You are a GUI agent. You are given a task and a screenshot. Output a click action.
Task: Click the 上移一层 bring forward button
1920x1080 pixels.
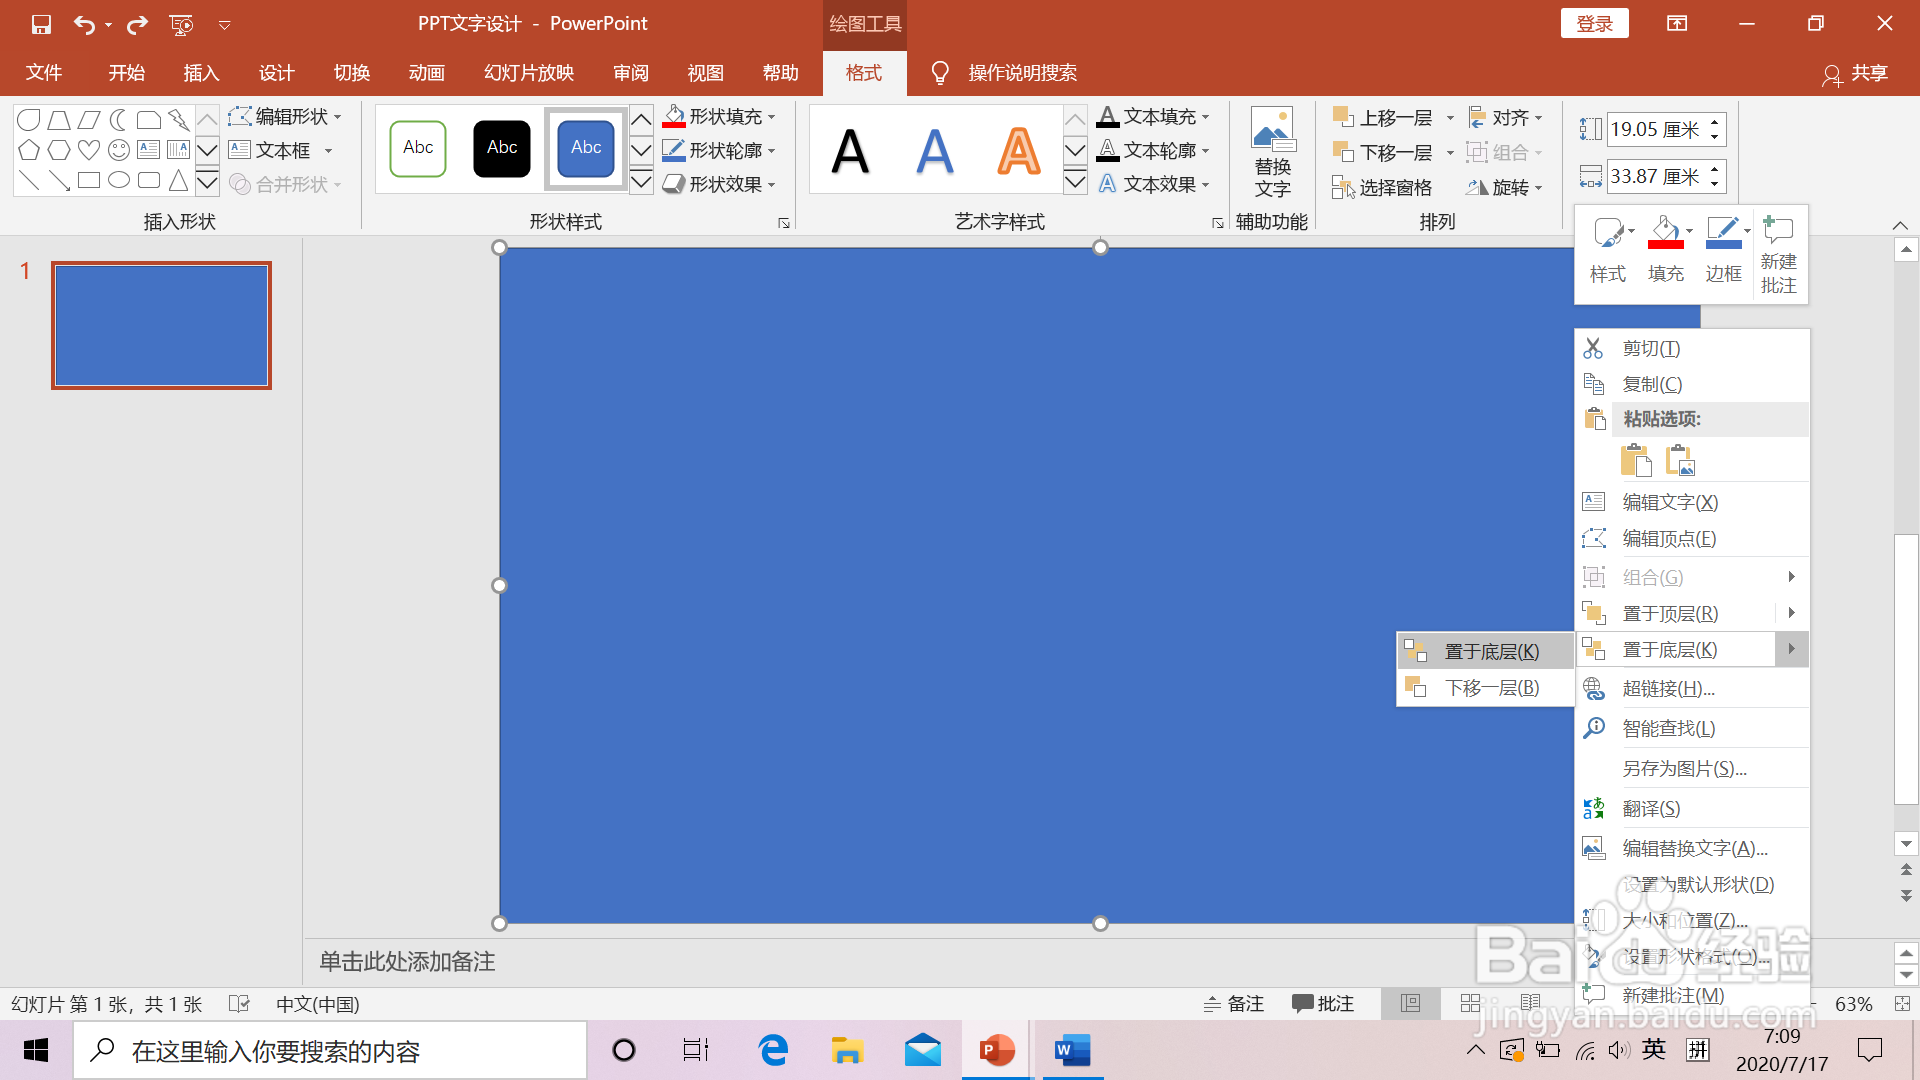tap(1384, 118)
